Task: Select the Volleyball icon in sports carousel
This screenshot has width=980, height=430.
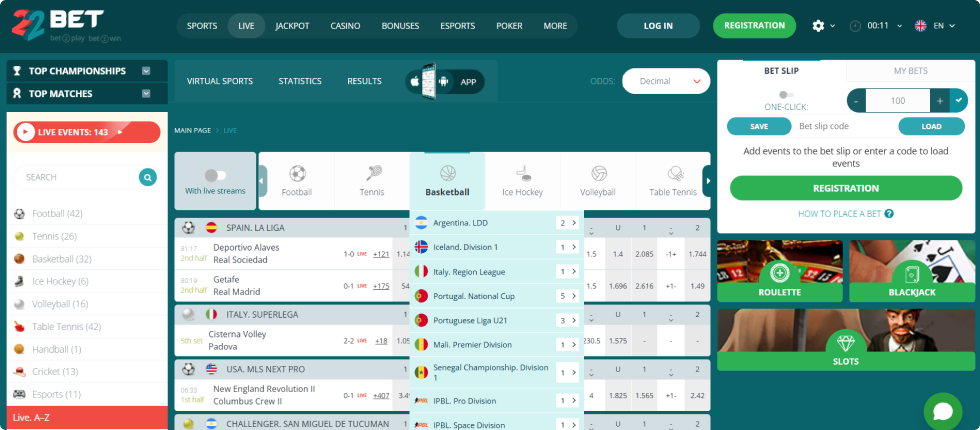Action: pyautogui.click(x=598, y=173)
